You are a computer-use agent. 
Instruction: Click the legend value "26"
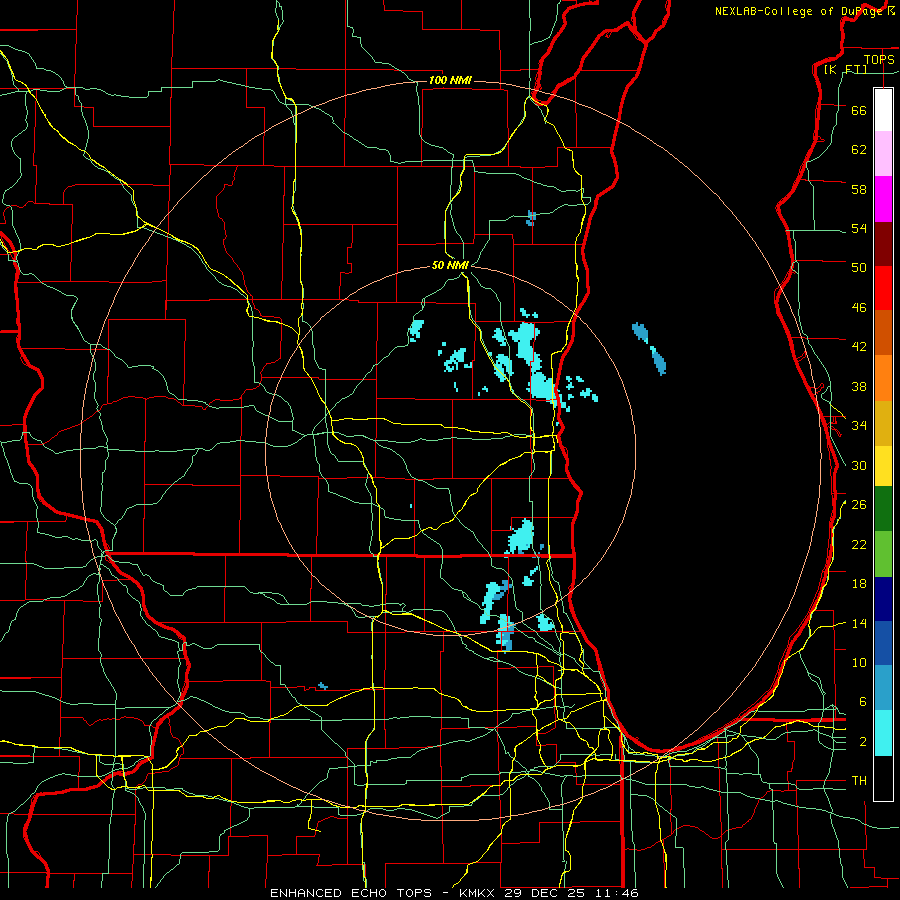tap(859, 505)
